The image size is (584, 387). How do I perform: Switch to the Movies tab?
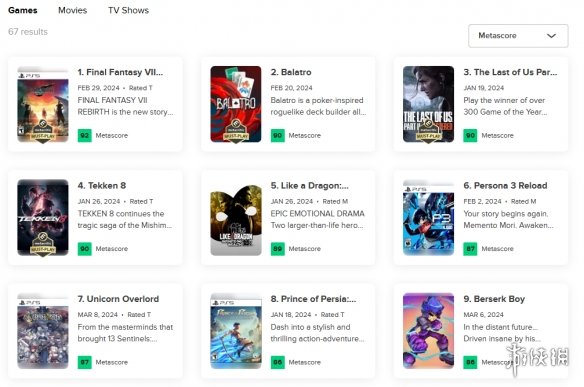(73, 10)
